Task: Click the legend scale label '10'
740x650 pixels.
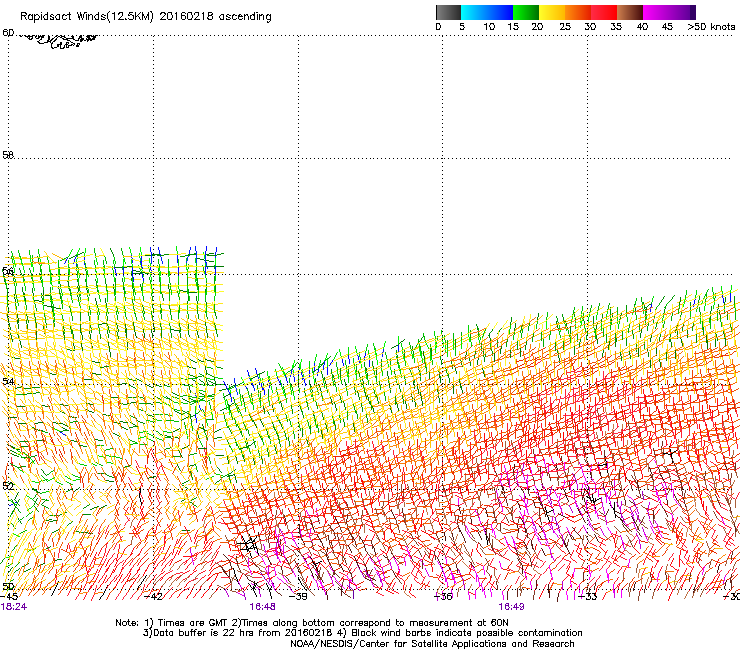Action: (x=489, y=27)
